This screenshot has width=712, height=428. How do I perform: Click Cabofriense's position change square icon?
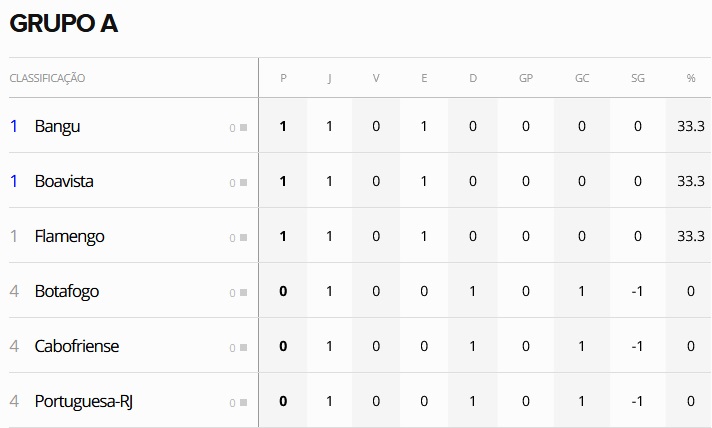coord(242,348)
